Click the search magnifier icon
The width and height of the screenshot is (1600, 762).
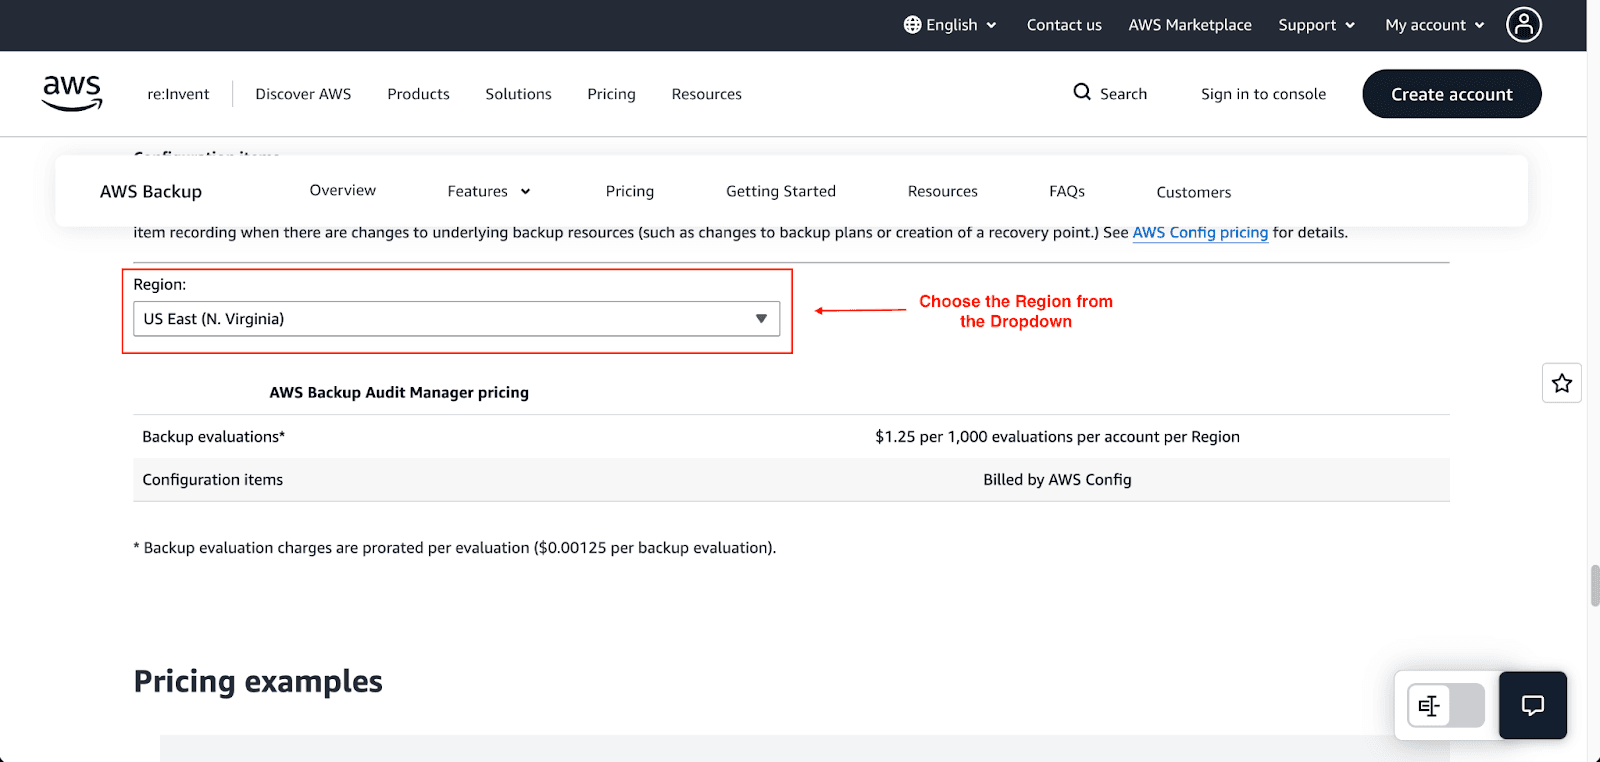(1082, 92)
